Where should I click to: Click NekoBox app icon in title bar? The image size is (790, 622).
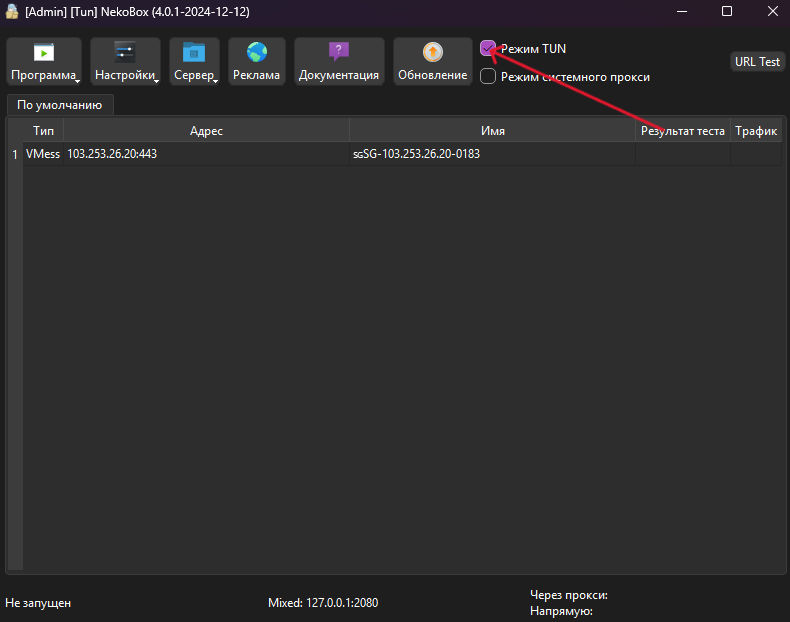click(x=12, y=11)
